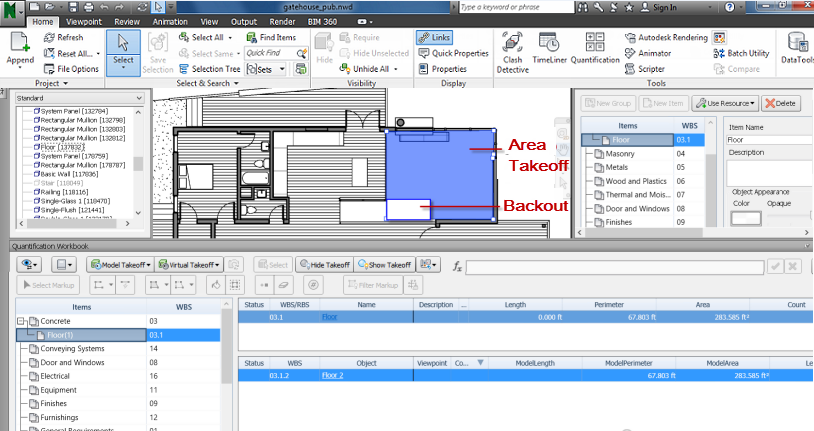Open the Output ribbon tab
Image resolution: width=814 pixels, height=431 pixels.
[244, 22]
